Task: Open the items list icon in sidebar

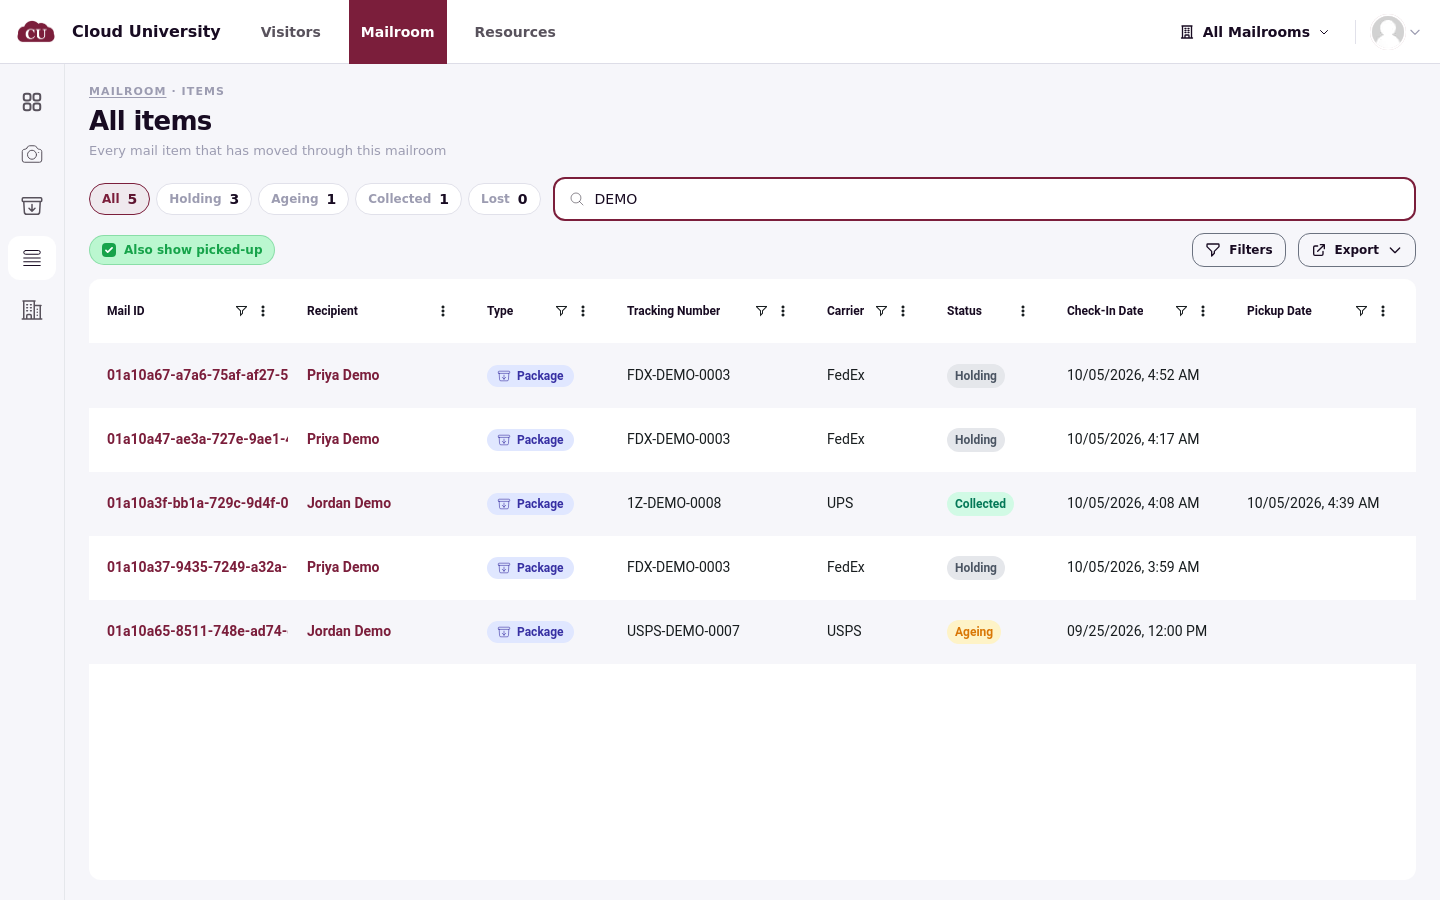Action: tap(32, 258)
